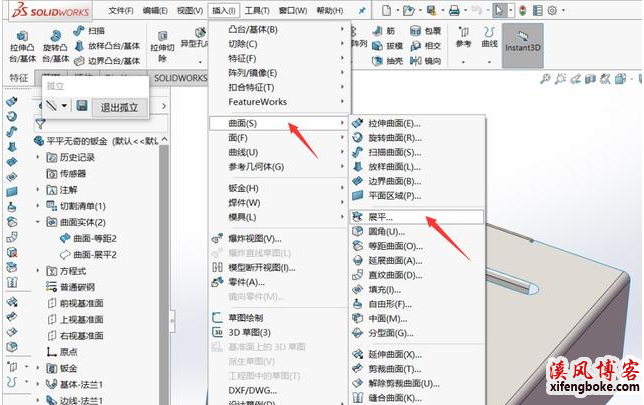
Task: Expand 注解 tree node
Action: click(38, 189)
